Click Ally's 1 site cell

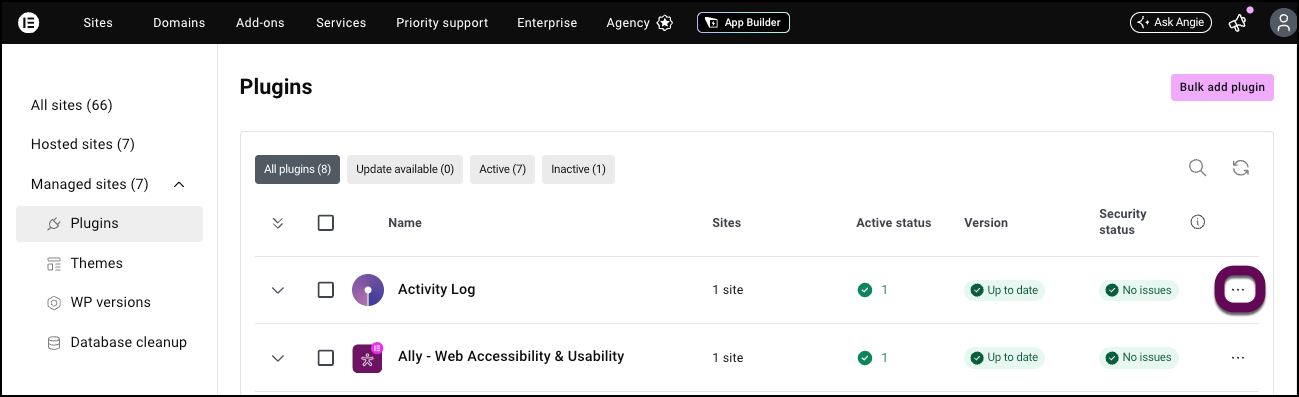tap(727, 357)
